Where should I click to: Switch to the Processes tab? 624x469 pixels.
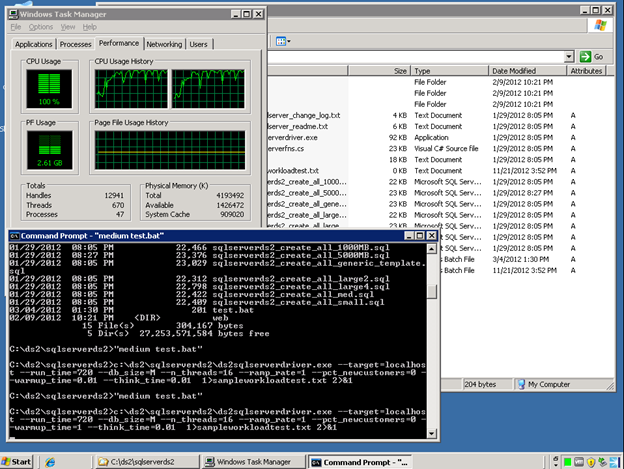pyautogui.click(x=75, y=45)
